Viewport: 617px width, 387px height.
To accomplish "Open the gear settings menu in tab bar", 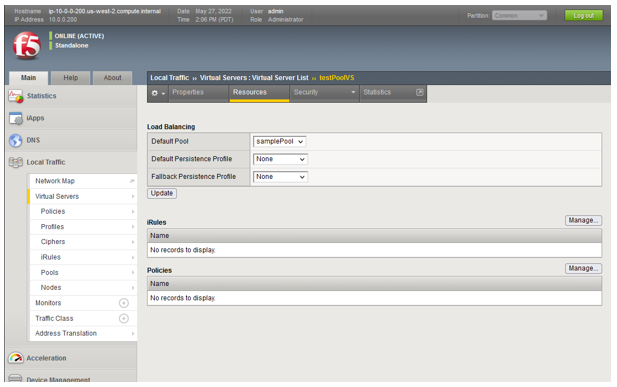I will click(x=158, y=93).
